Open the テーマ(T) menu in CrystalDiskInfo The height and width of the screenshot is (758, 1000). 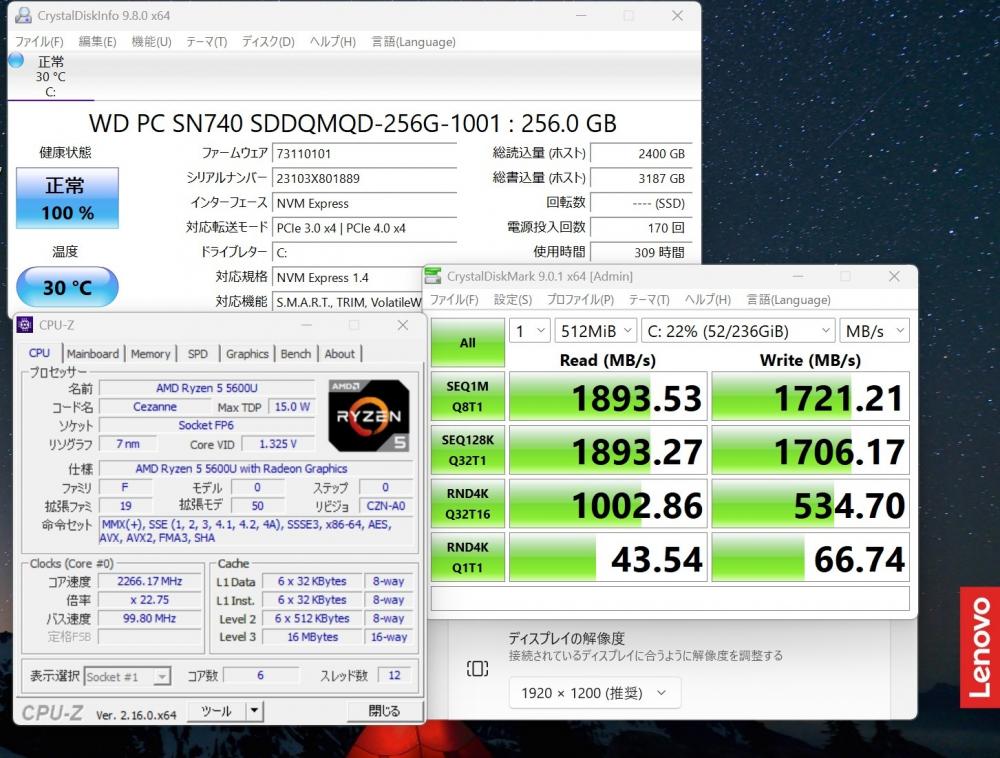[x=206, y=41]
